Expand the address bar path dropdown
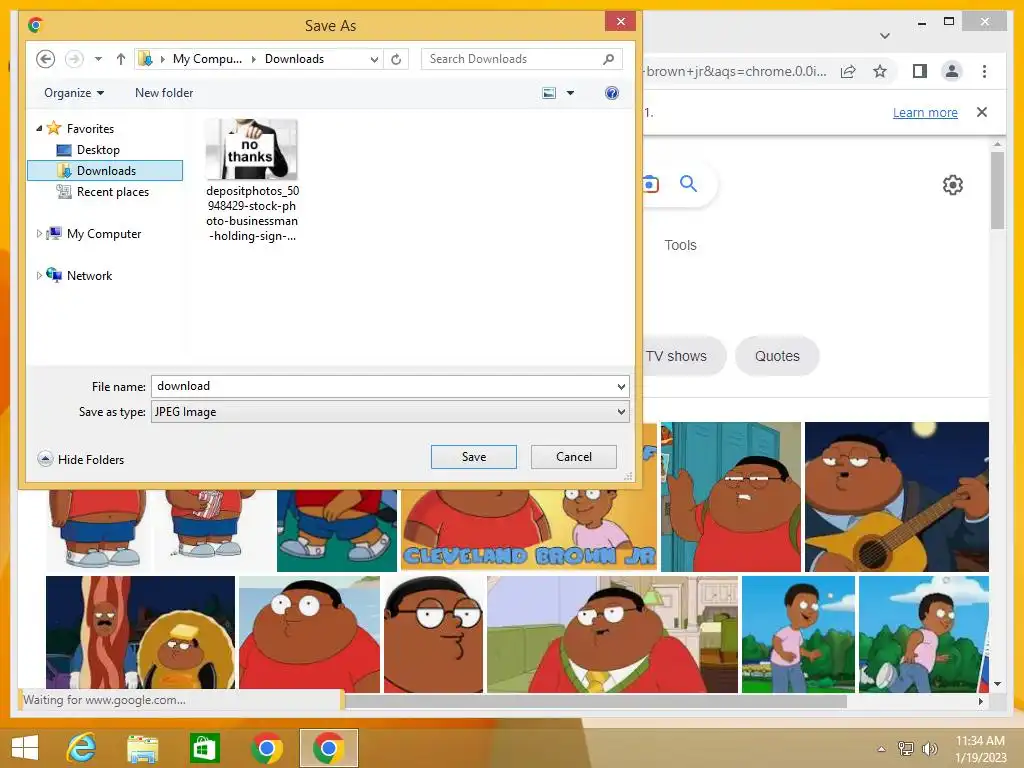 coord(374,59)
